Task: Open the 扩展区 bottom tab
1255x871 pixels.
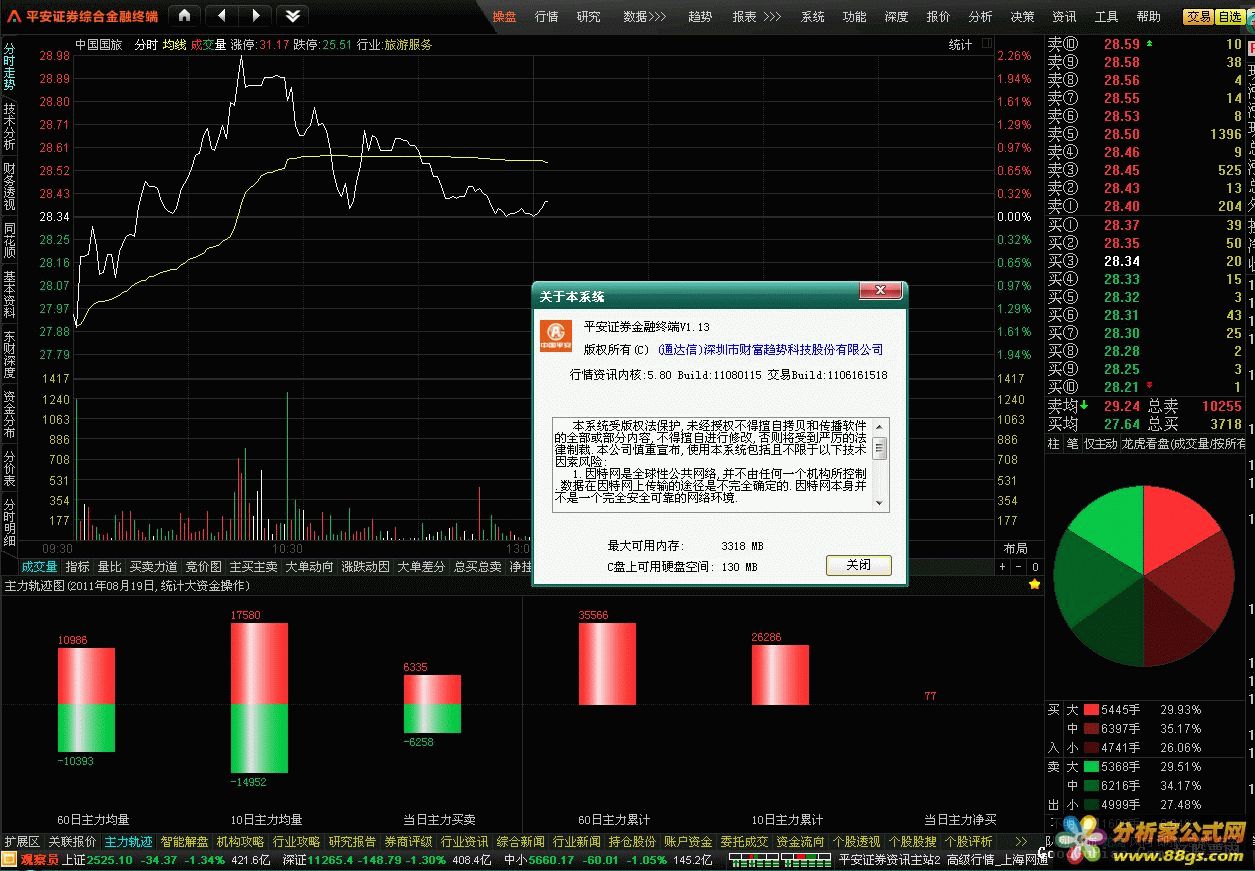Action: [22, 842]
